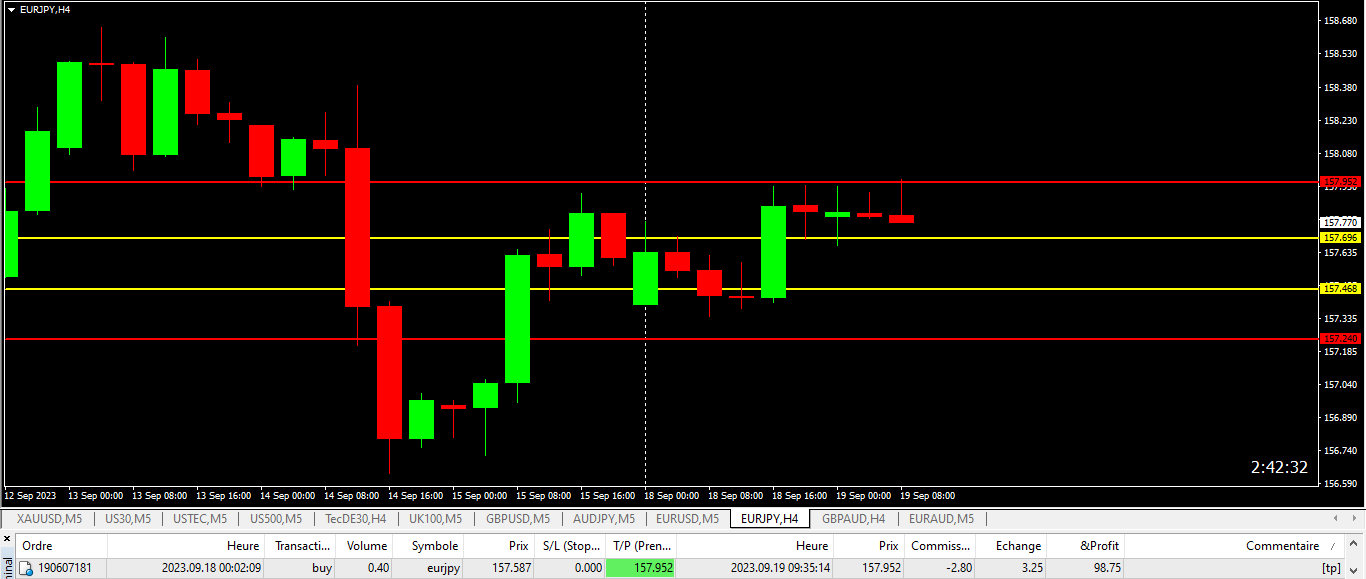
Task: Click the active EURJPY,H4 chart tab
Action: [769, 519]
